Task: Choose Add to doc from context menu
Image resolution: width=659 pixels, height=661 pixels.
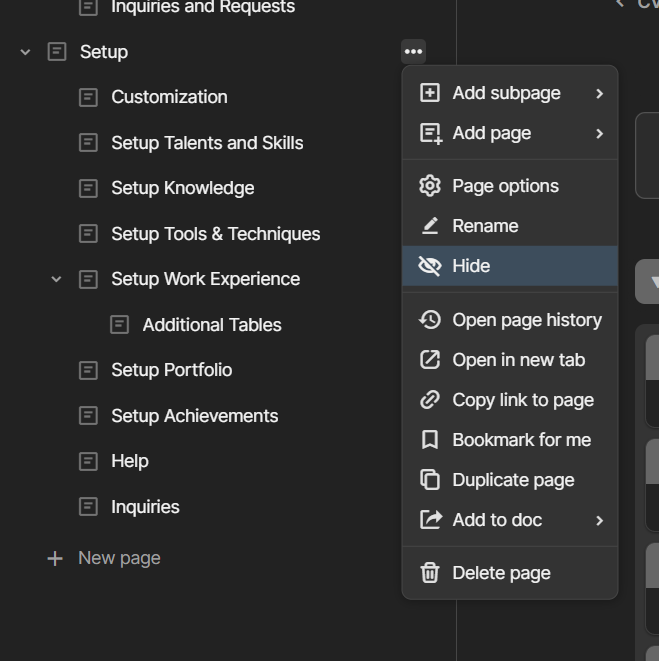Action: click(x=496, y=520)
